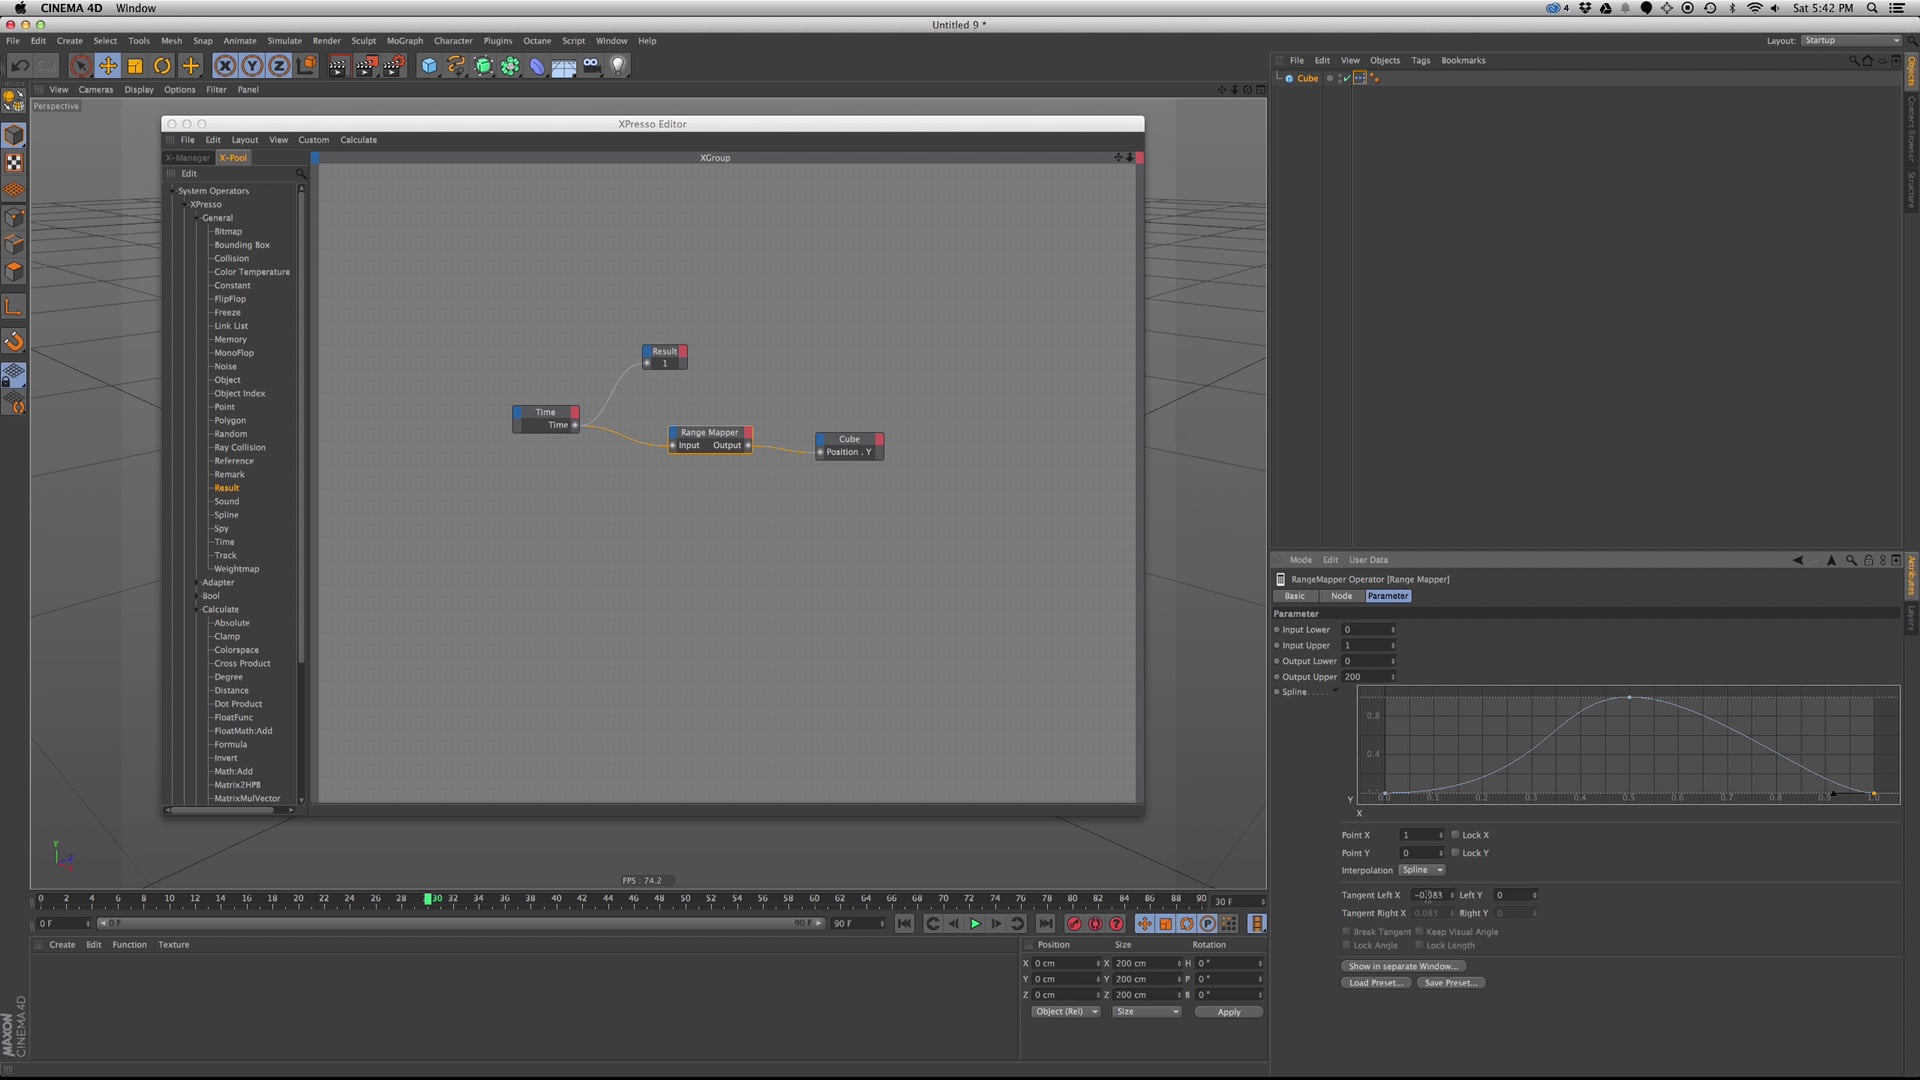Click the Record Active Objects button
Image resolution: width=1920 pixels, height=1080 pixels.
coord(1074,924)
